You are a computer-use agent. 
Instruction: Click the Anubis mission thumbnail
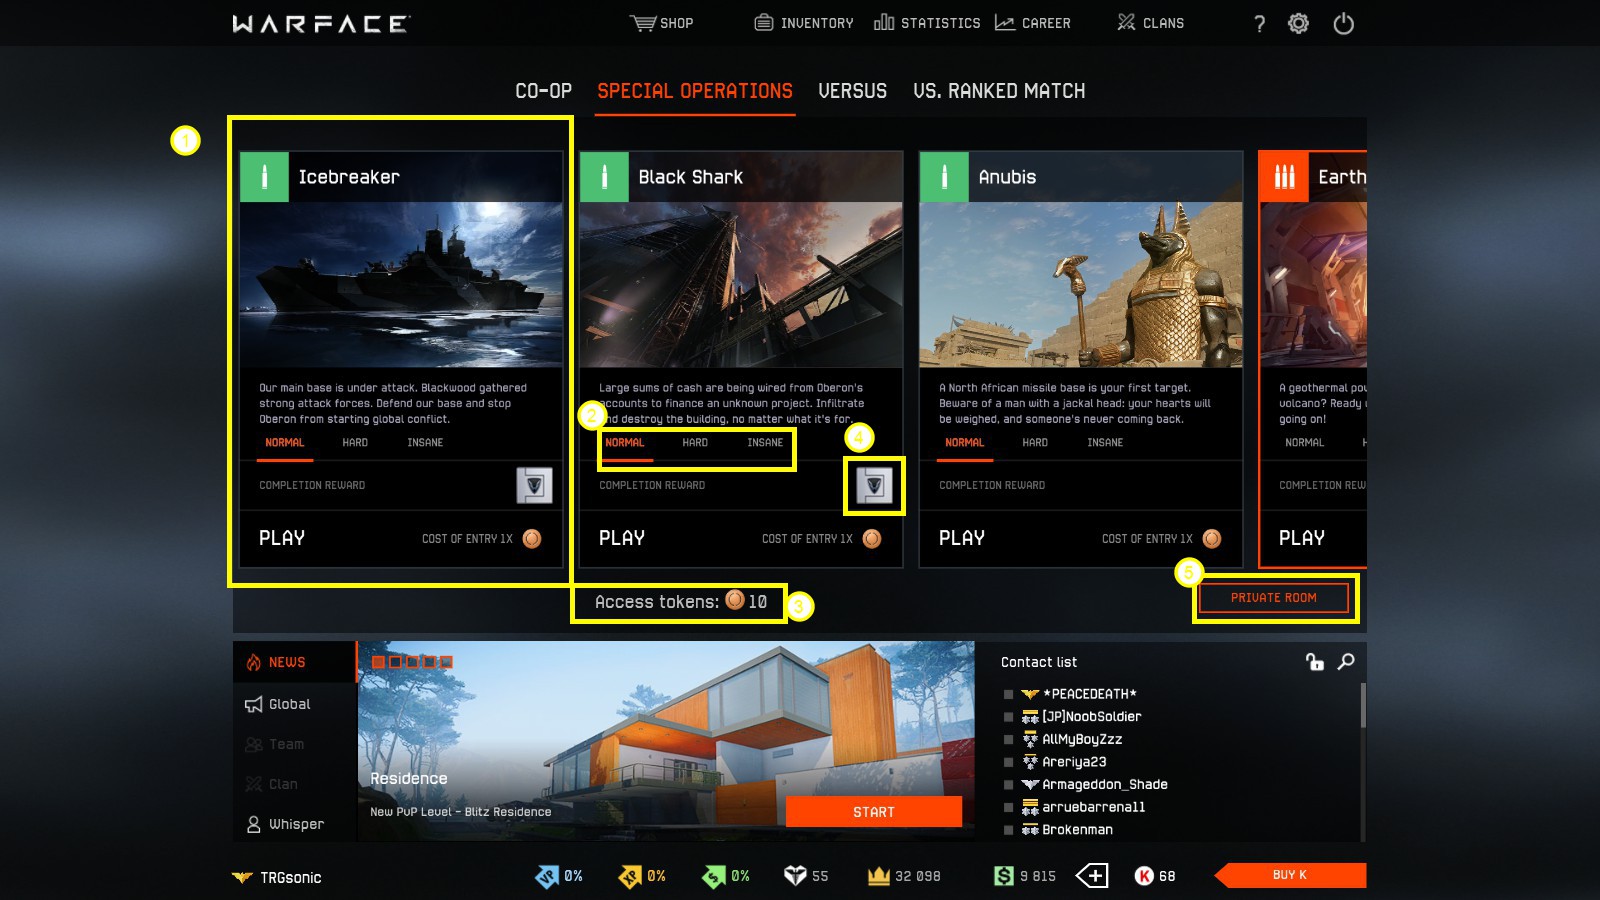point(1080,285)
